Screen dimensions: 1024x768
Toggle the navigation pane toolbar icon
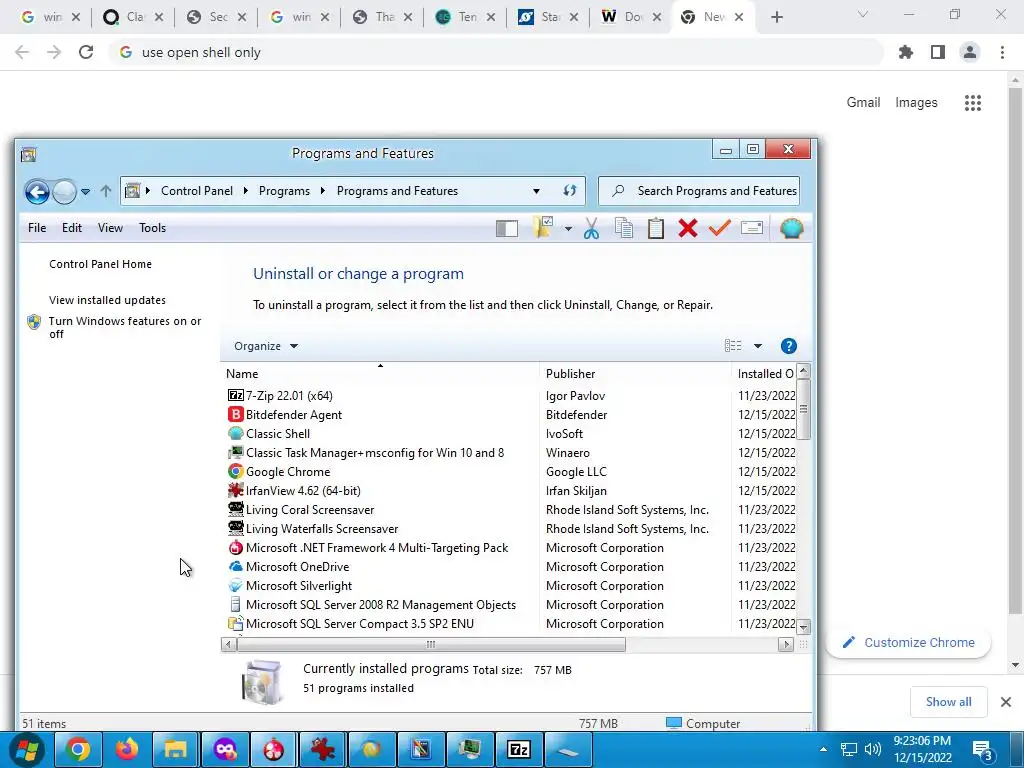(x=507, y=229)
